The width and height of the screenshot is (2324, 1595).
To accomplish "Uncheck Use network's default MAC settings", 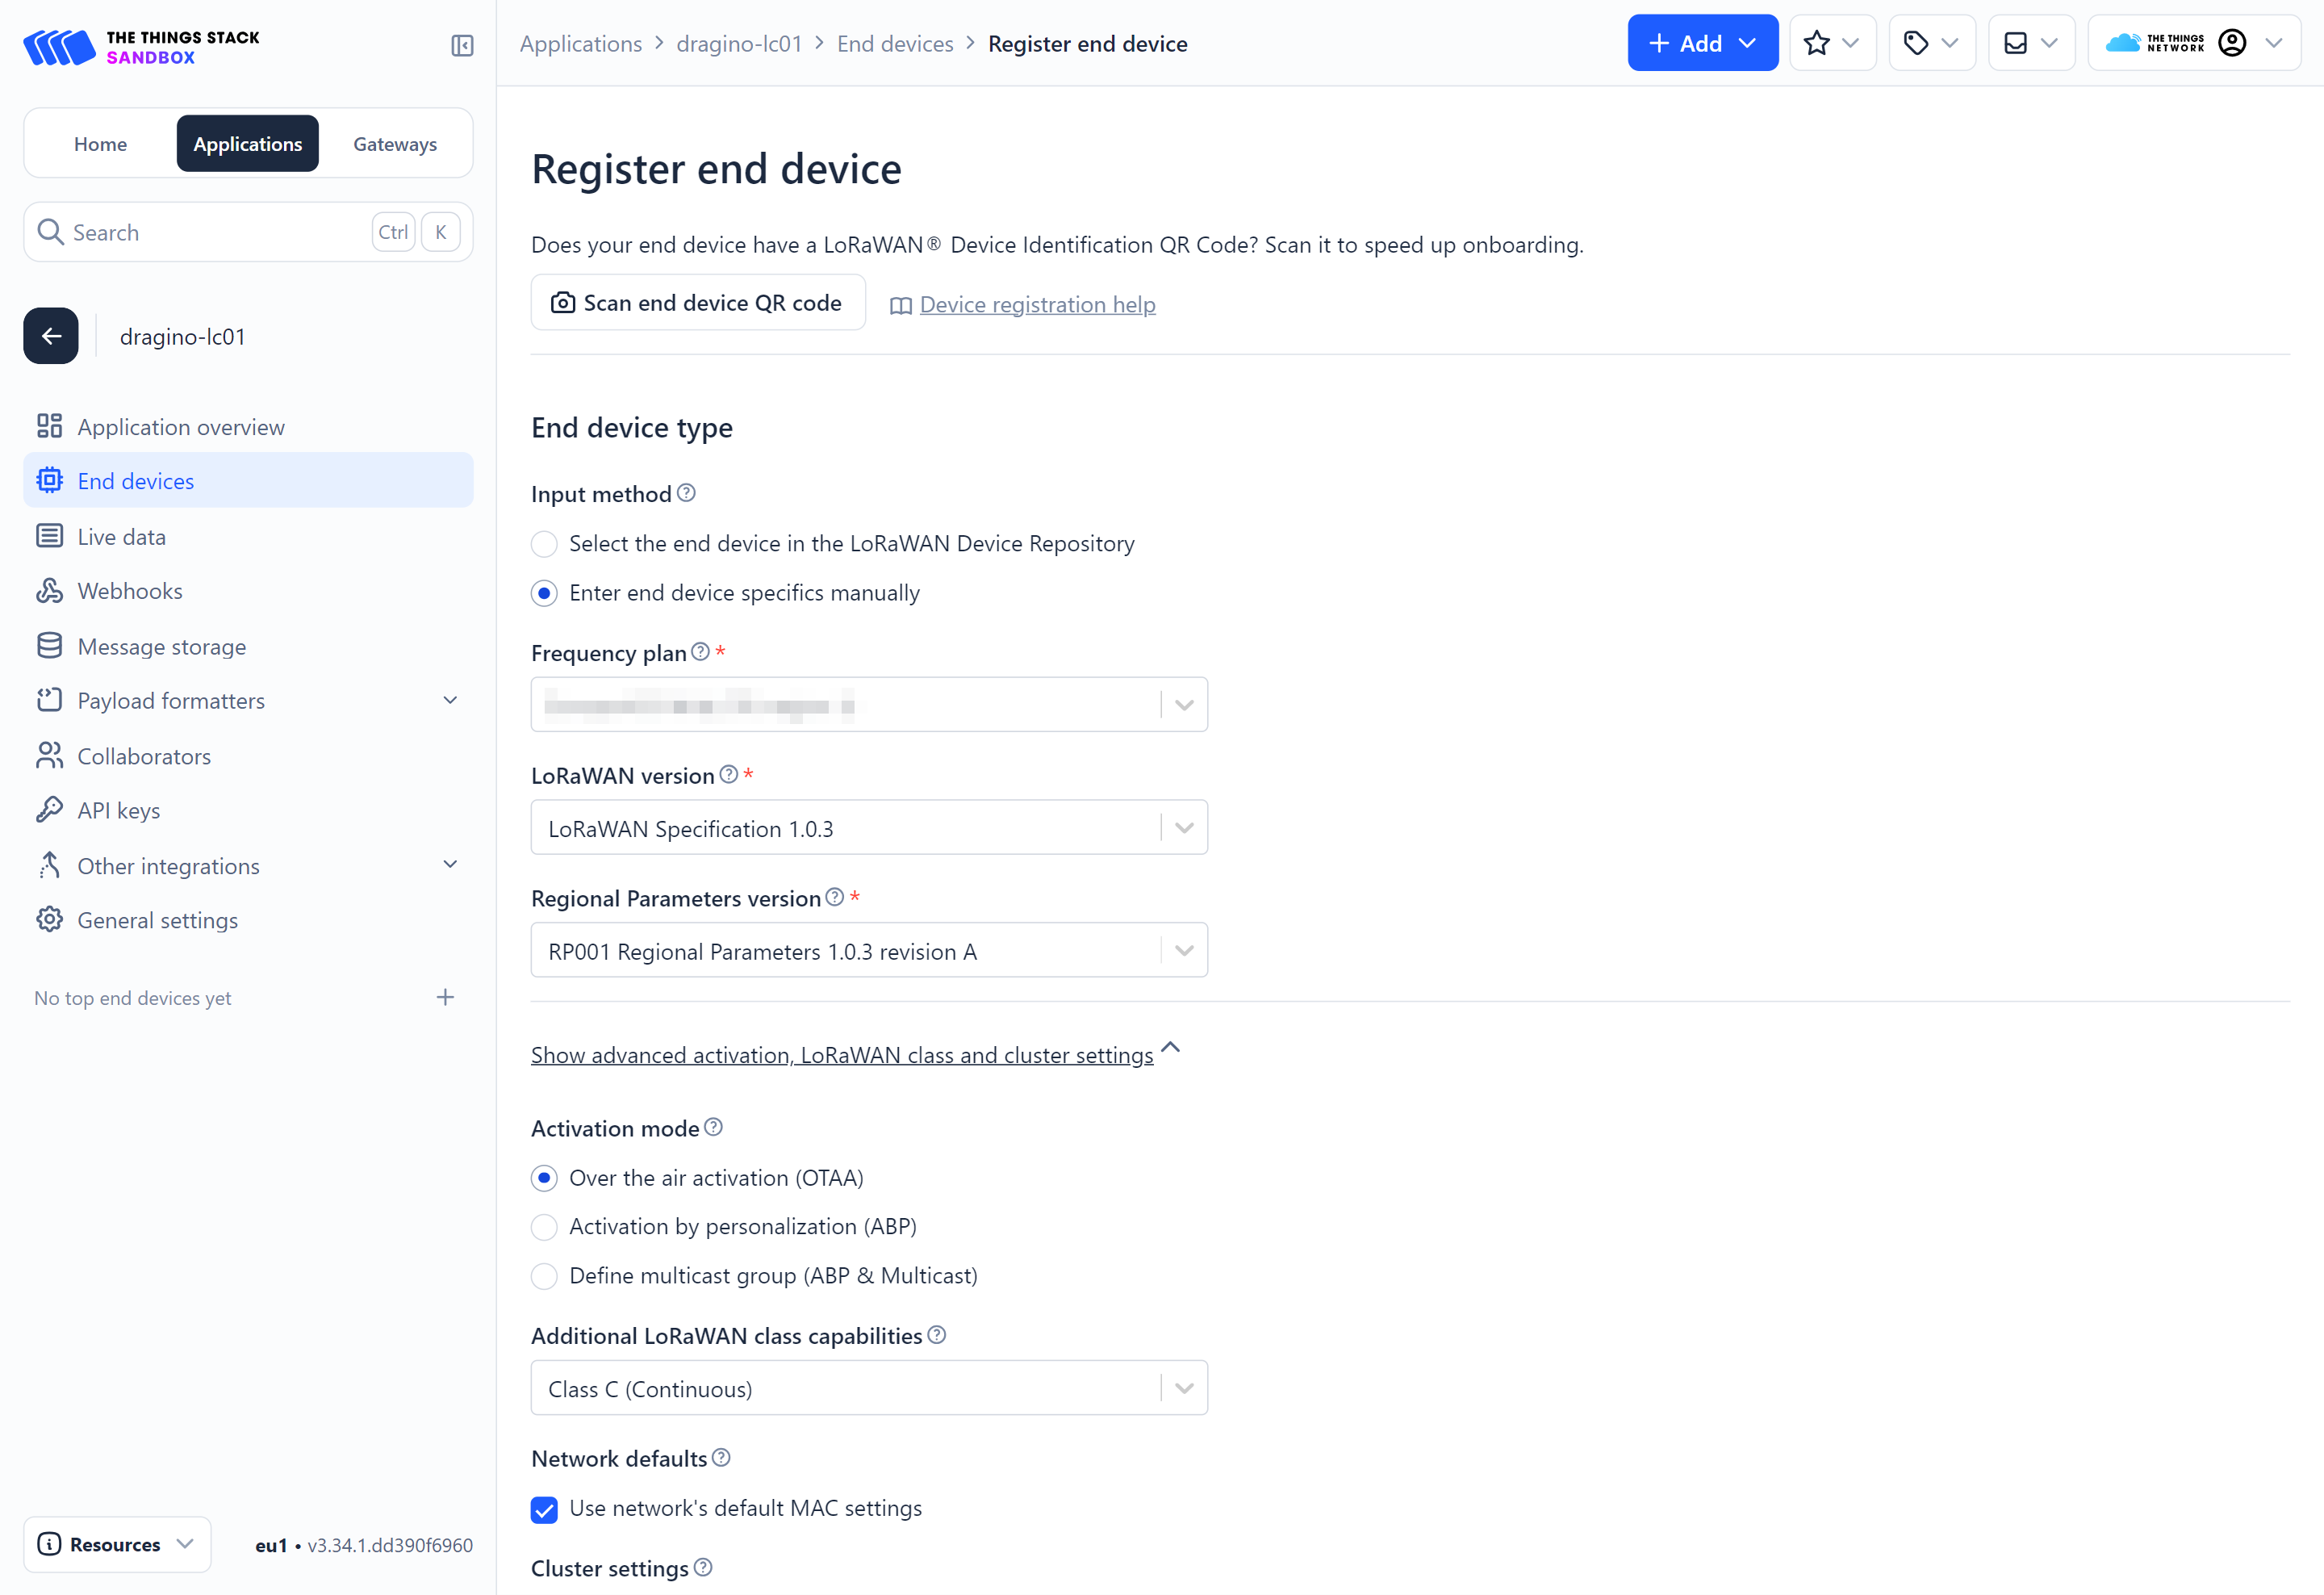I will tap(544, 1509).
